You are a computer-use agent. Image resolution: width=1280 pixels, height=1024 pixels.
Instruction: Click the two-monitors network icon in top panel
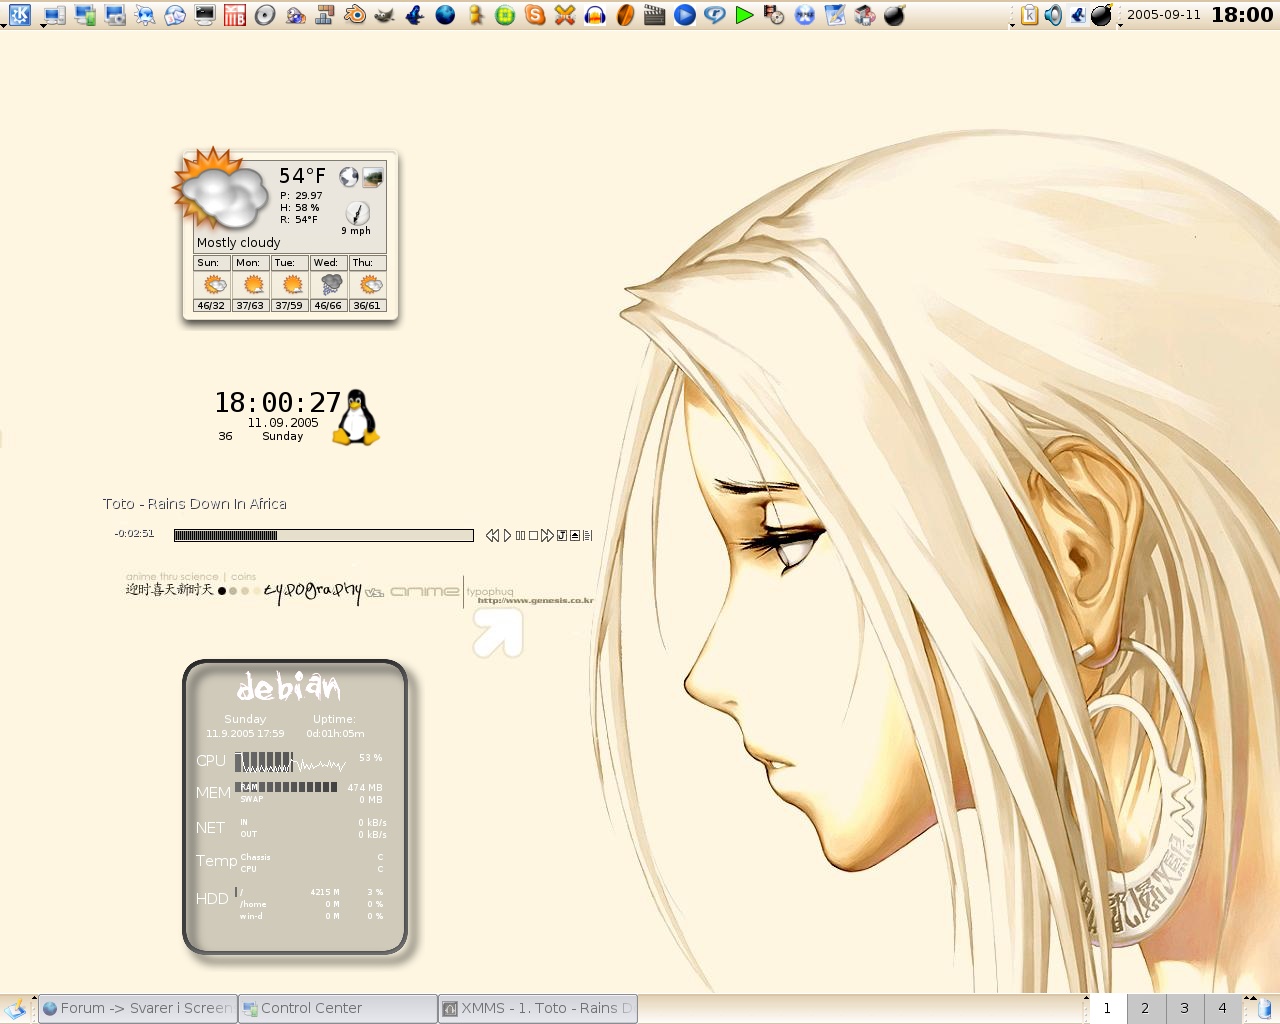pos(85,15)
